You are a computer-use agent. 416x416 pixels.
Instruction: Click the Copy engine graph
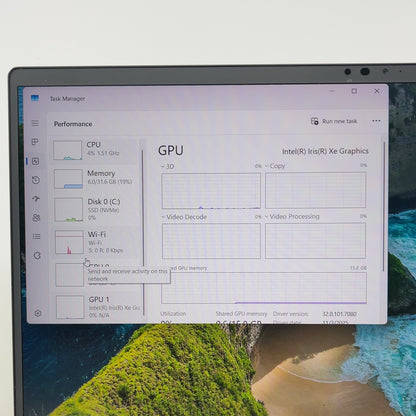pyautogui.click(x=316, y=190)
